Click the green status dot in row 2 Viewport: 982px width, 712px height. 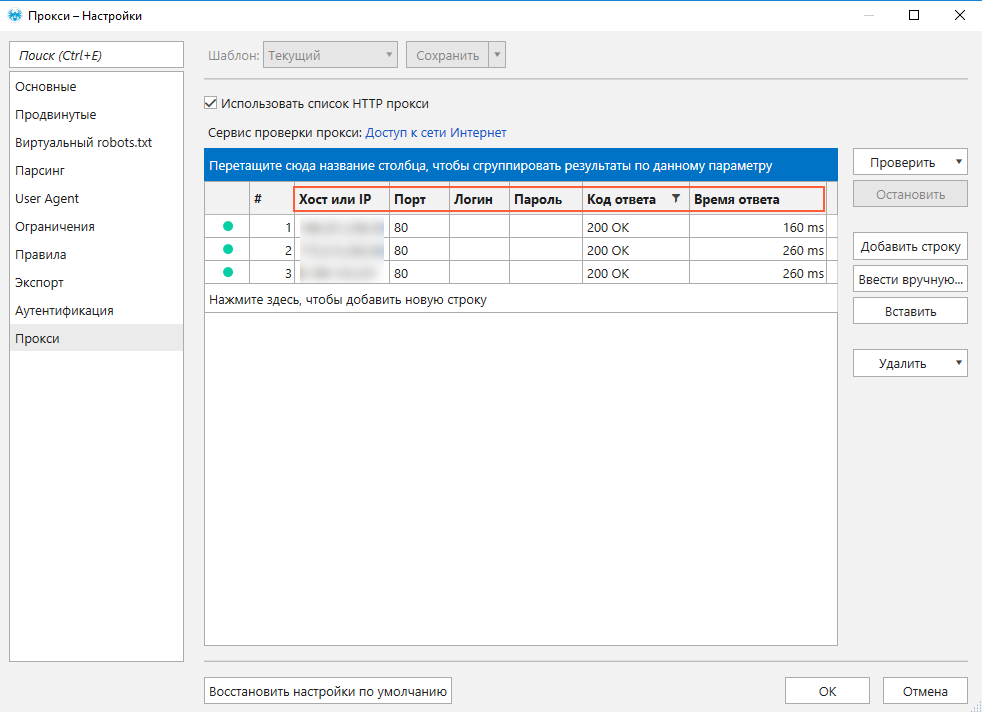tap(228, 249)
